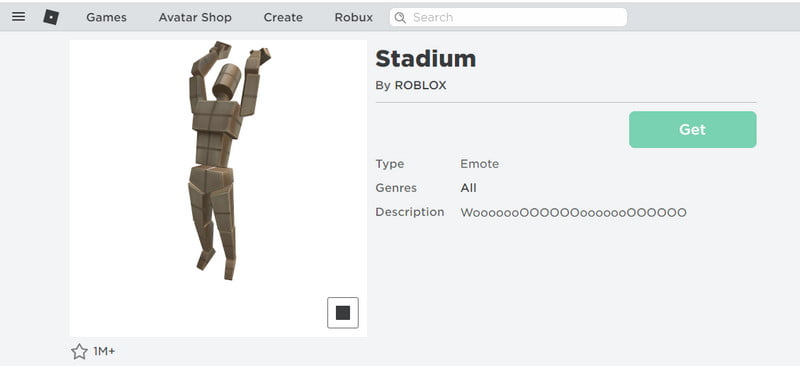Viewport: 800px width, 366px height.
Task: Click the Type field label
Action: [x=390, y=164]
